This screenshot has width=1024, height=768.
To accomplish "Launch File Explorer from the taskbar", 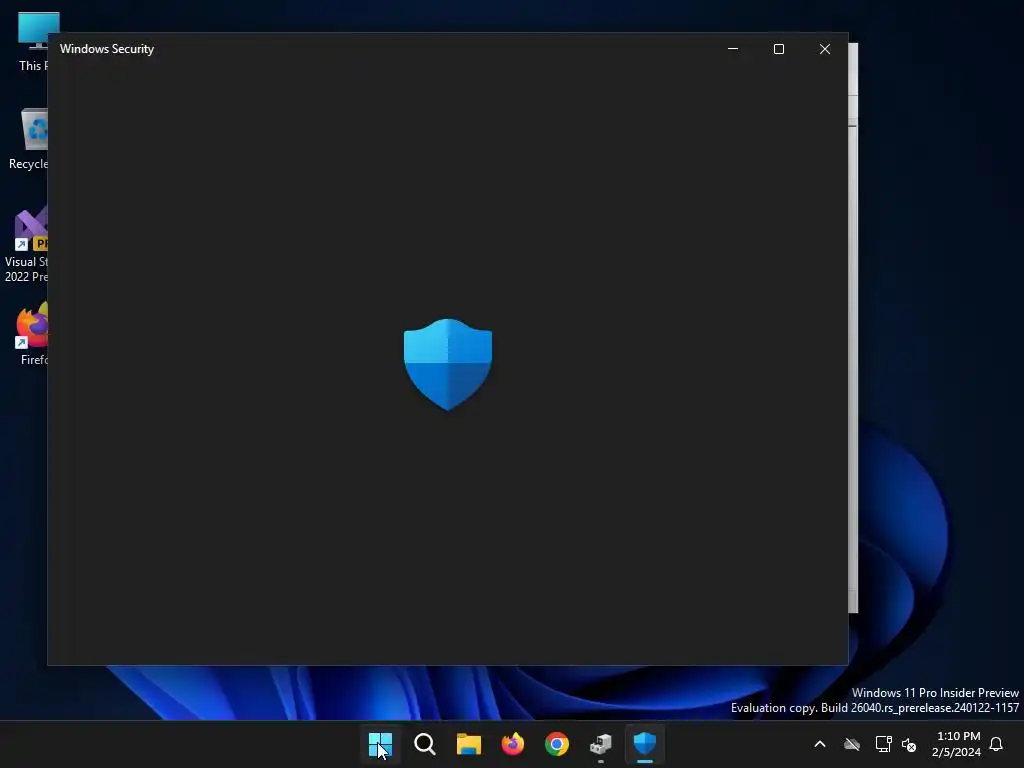I will point(469,744).
